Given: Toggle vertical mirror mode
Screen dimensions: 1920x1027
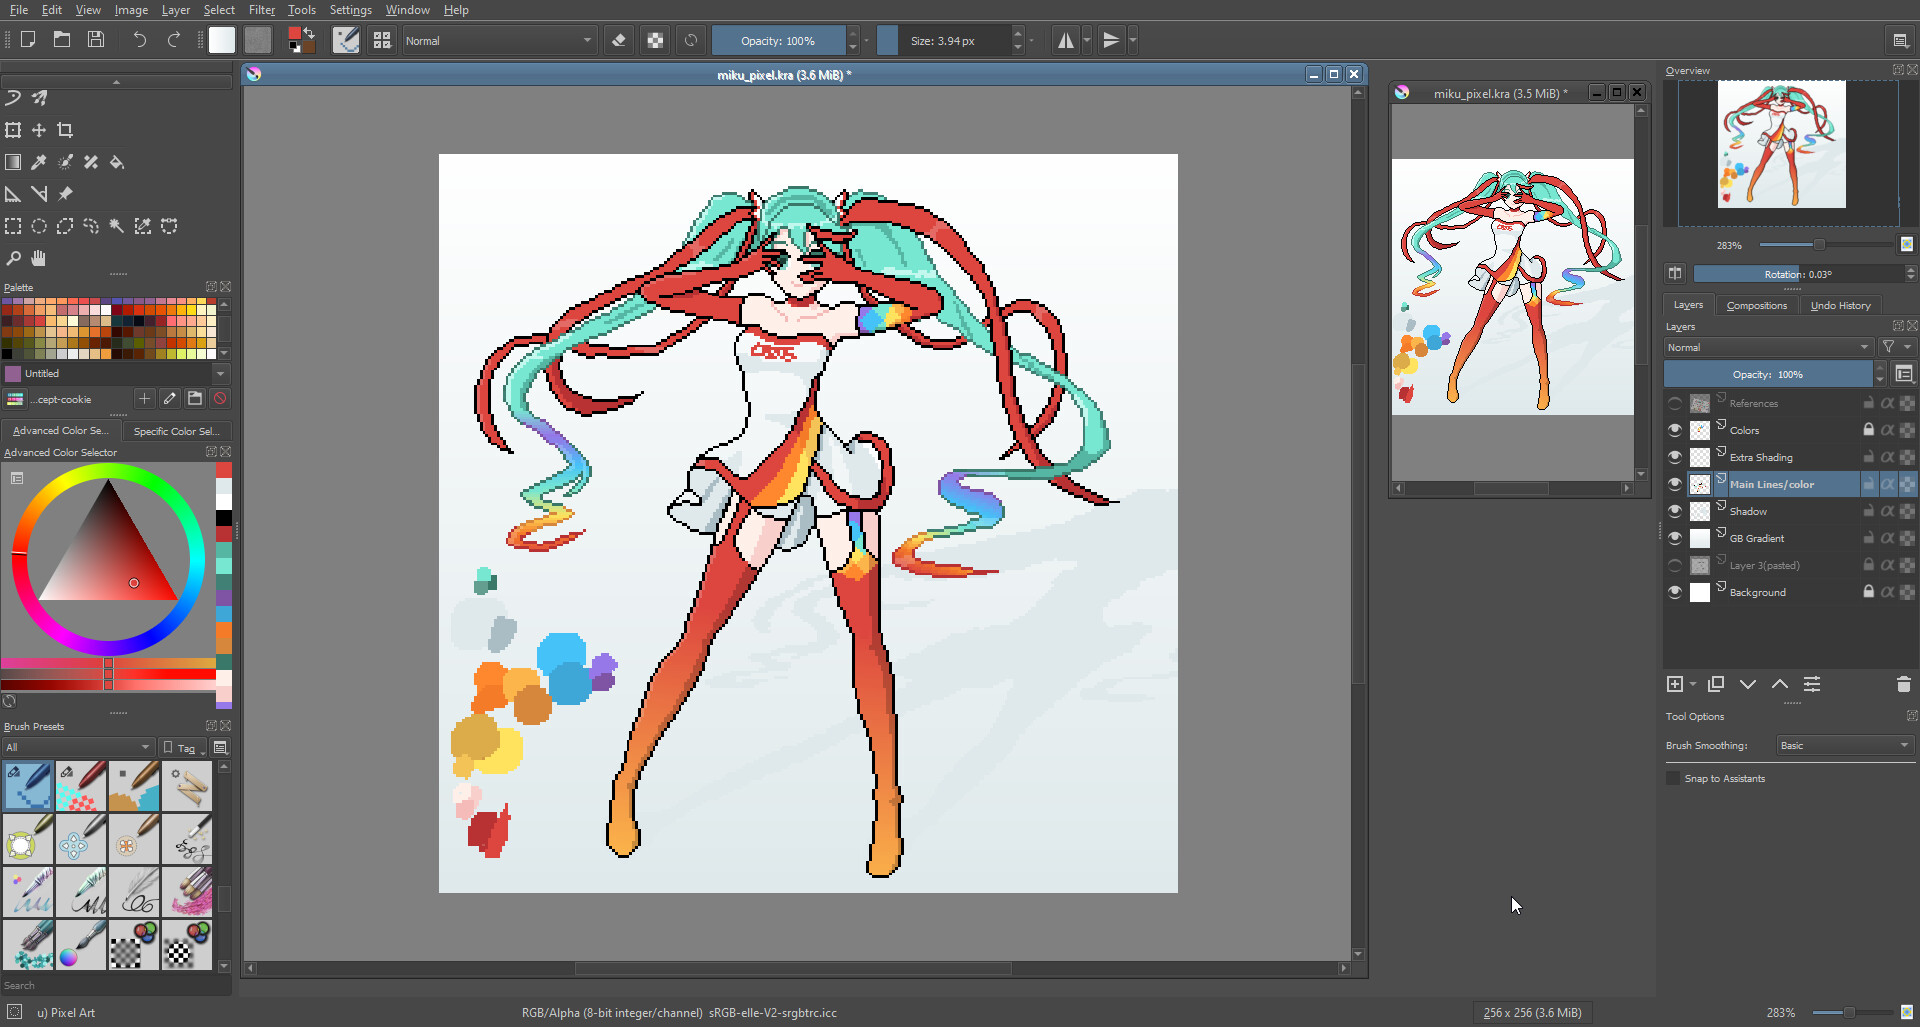Looking at the screenshot, I should 1111,40.
